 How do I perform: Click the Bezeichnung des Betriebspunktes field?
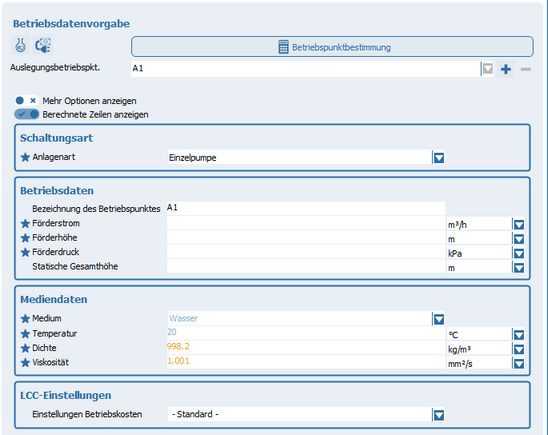pyautogui.click(x=306, y=208)
